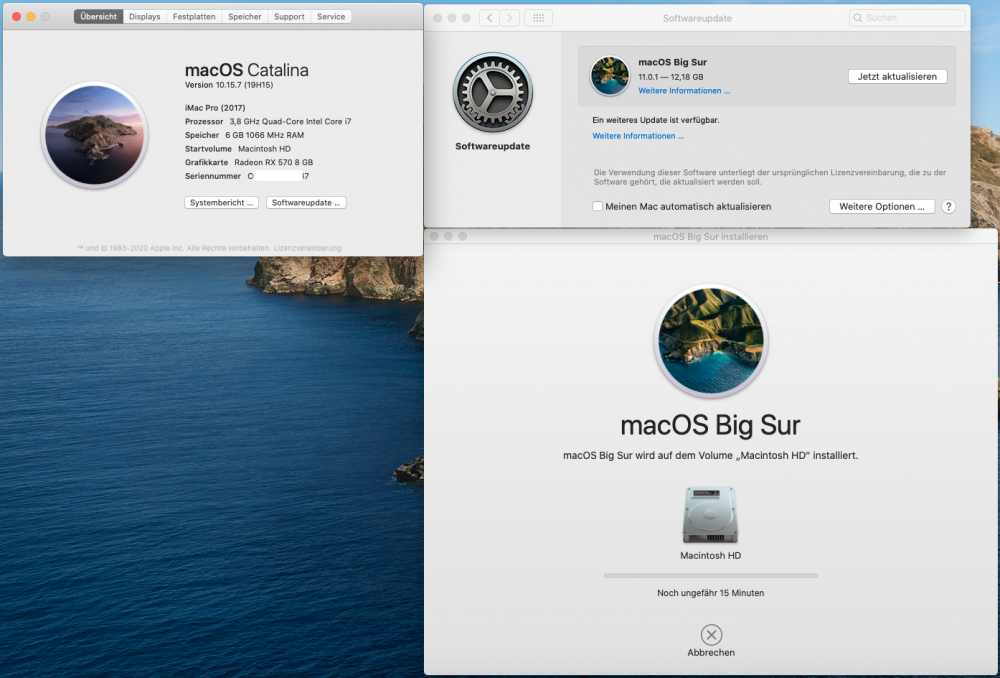
Task: Focus the Suchen search field
Action: pos(907,18)
